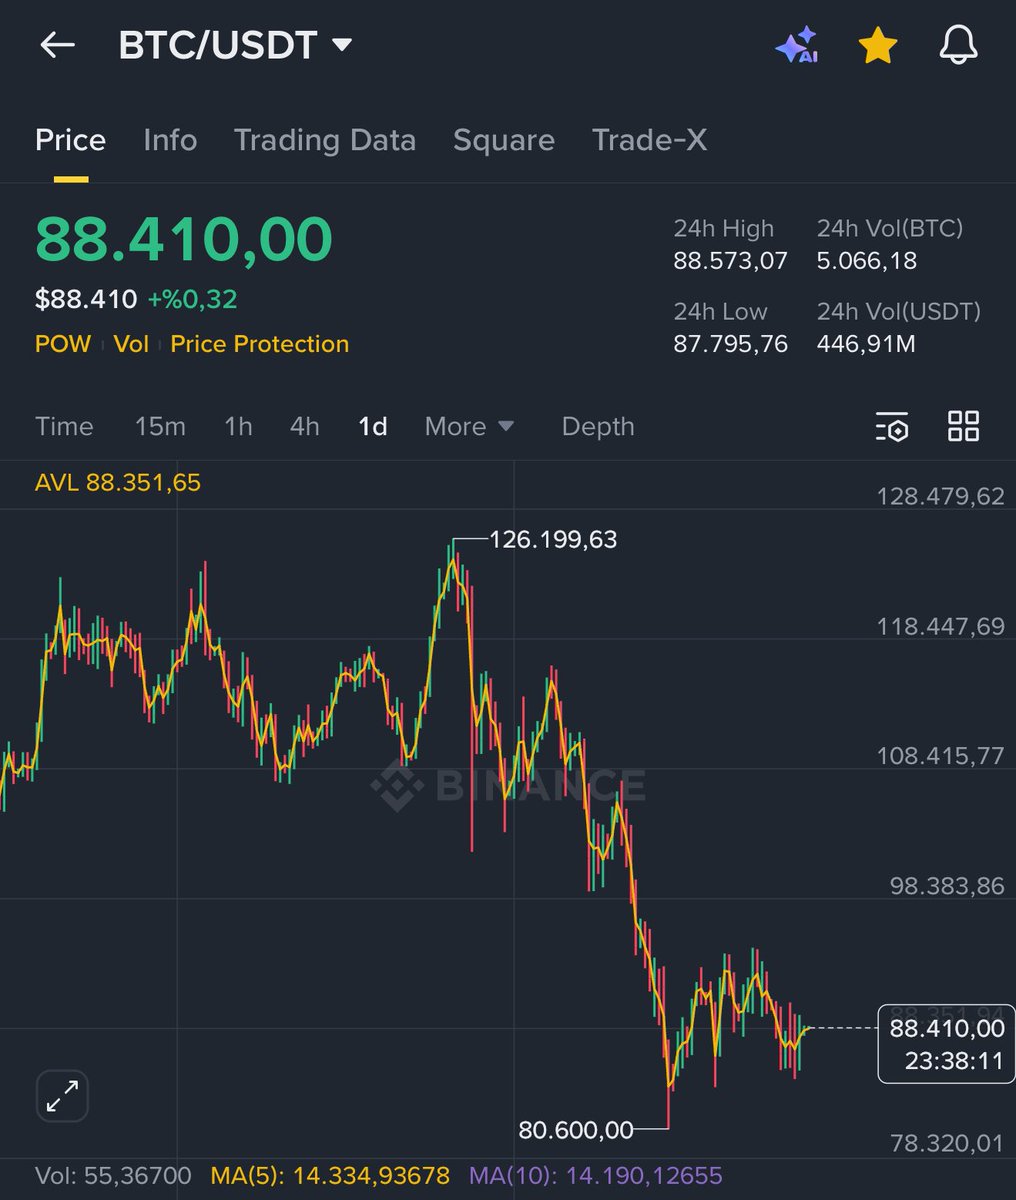Click the AVL 88.351,65 label
Screen dimensions: 1016x1200
[118, 483]
